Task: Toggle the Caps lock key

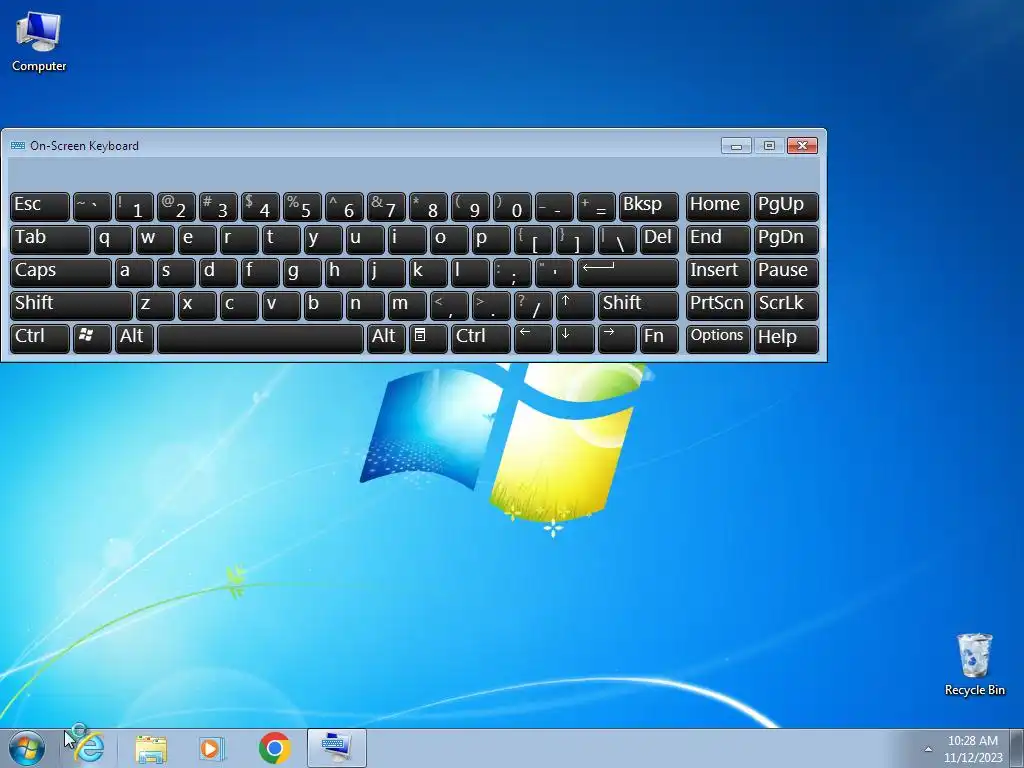Action: [x=61, y=272]
